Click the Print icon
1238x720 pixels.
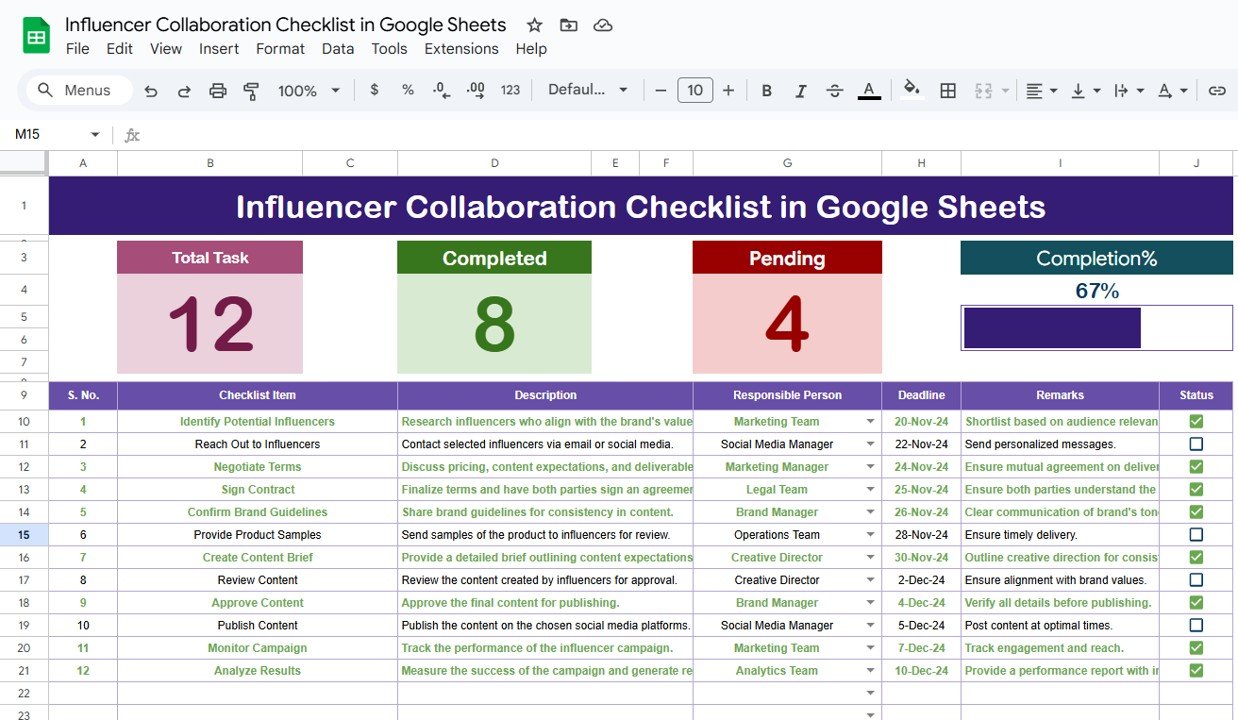pos(218,91)
